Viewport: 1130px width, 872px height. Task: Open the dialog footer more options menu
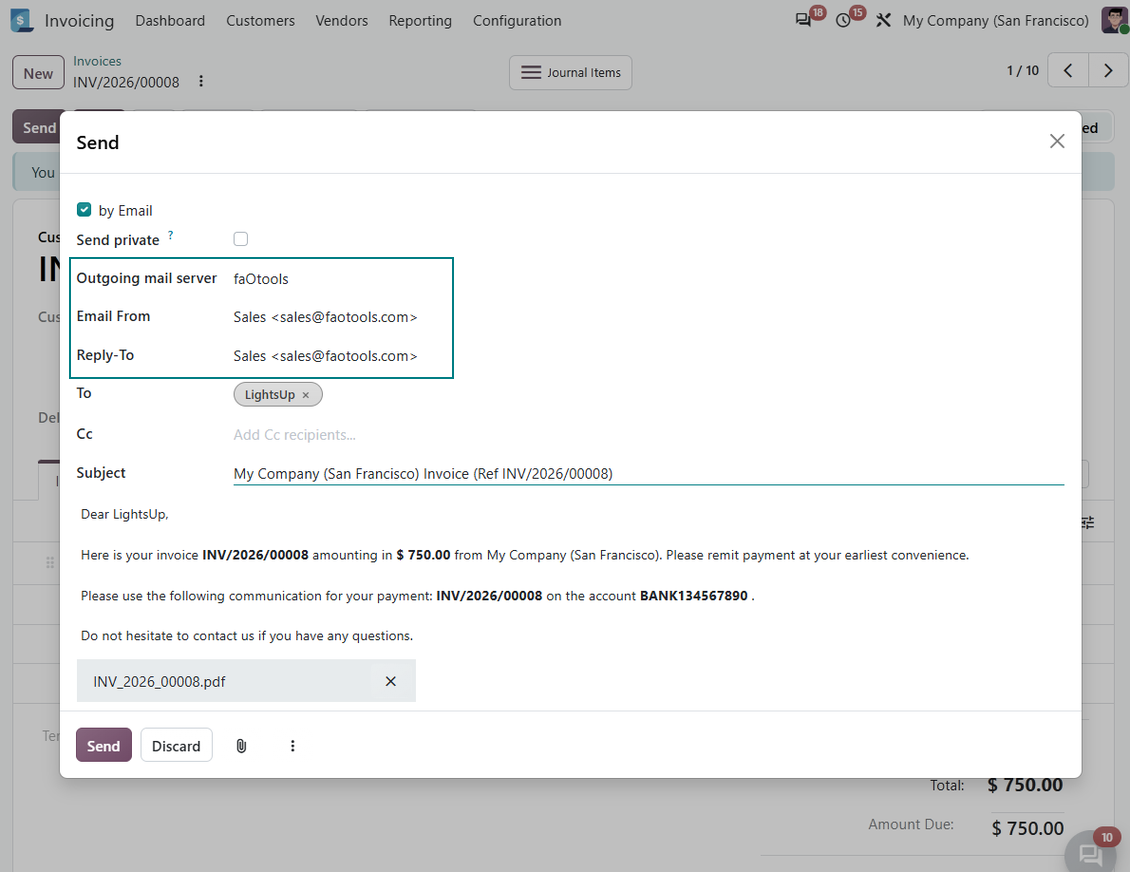point(293,746)
